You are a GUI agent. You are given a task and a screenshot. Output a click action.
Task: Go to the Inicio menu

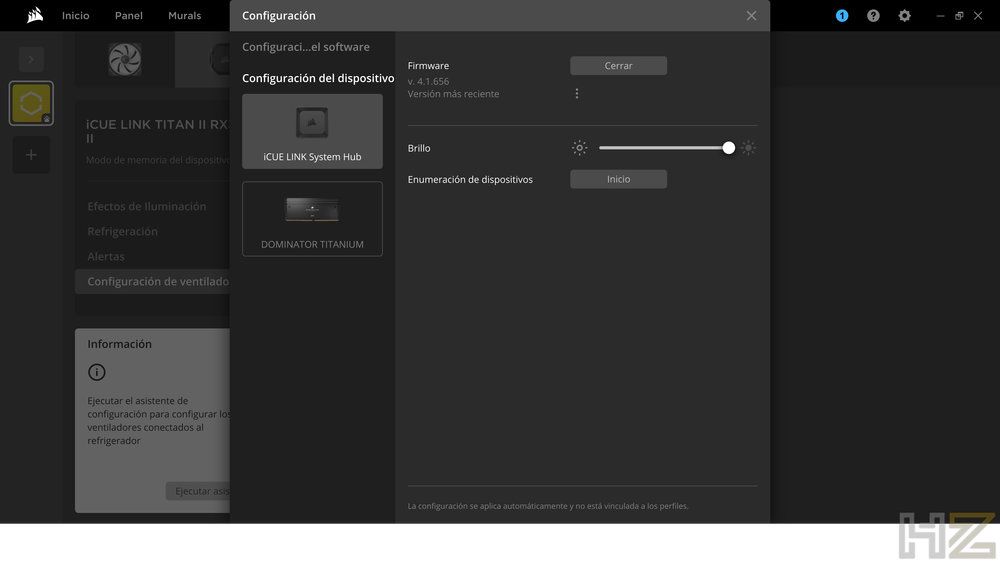(75, 15)
